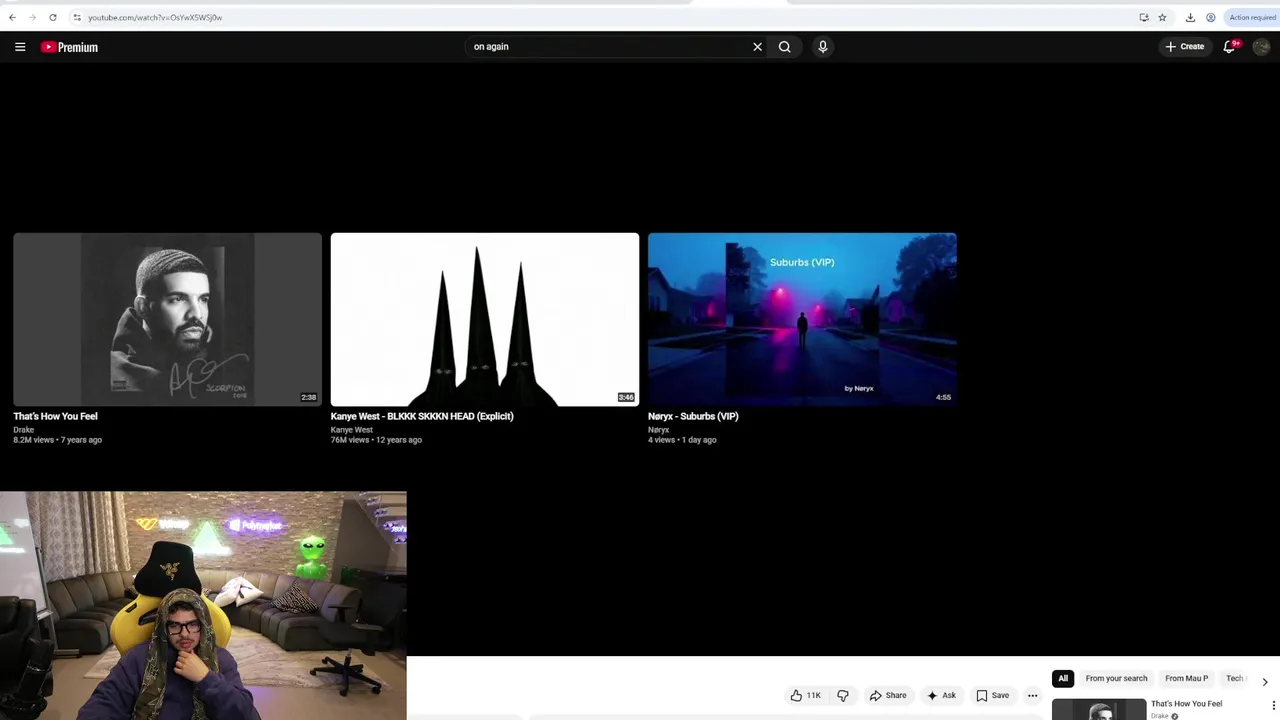Open Drake channel under first end card

[23, 430]
